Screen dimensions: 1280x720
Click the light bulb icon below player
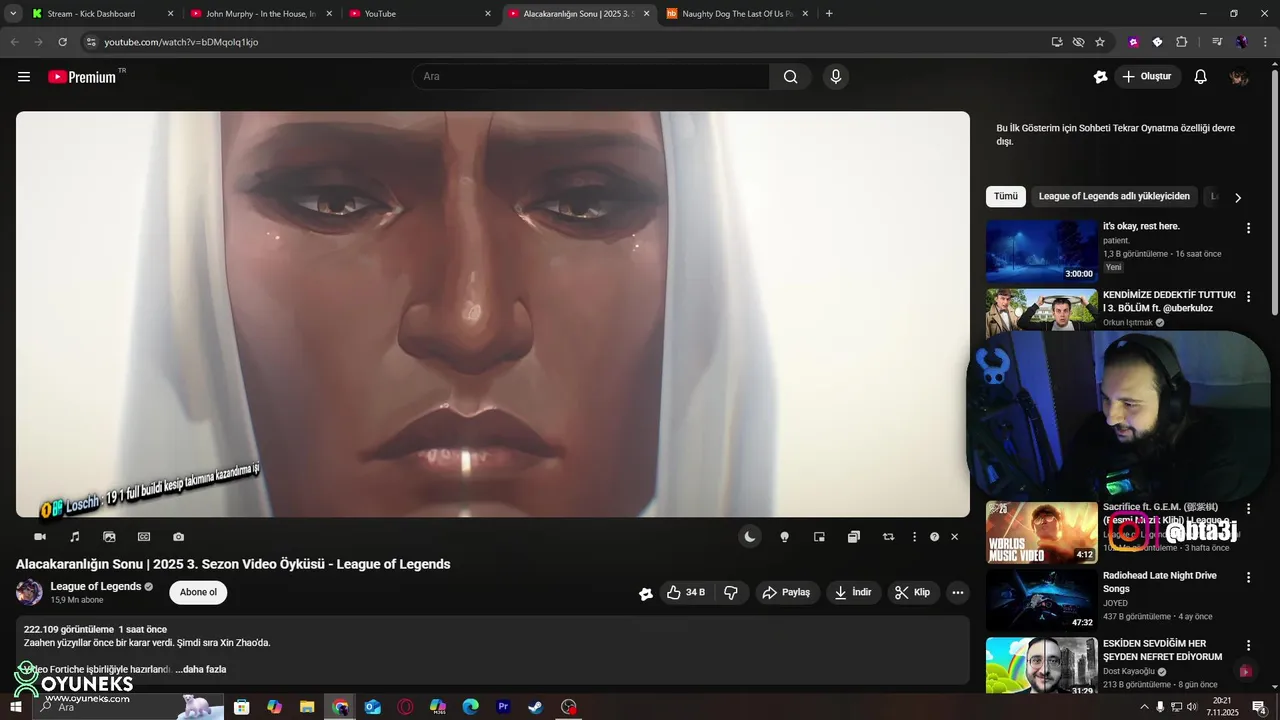[785, 537]
